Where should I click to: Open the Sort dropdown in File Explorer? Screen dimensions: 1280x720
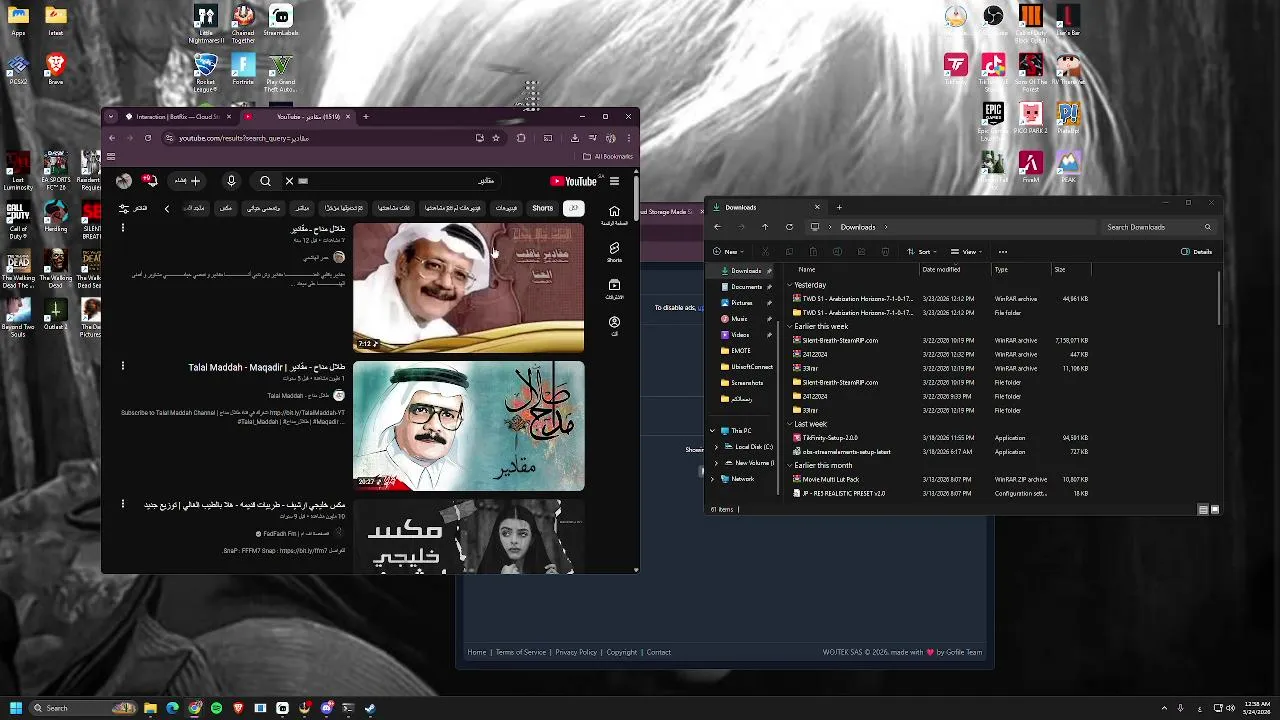point(923,252)
